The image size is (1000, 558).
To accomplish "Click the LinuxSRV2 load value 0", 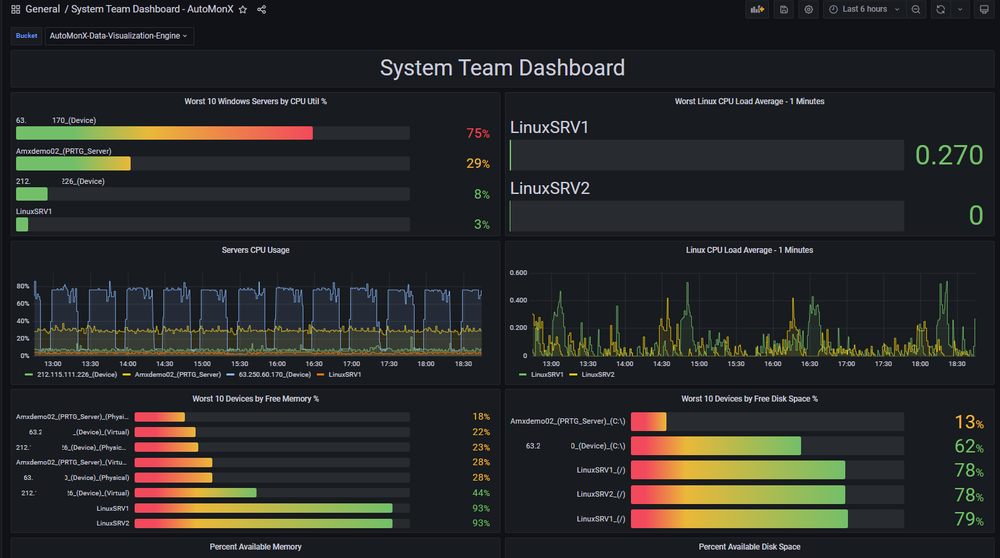I will 976,216.
